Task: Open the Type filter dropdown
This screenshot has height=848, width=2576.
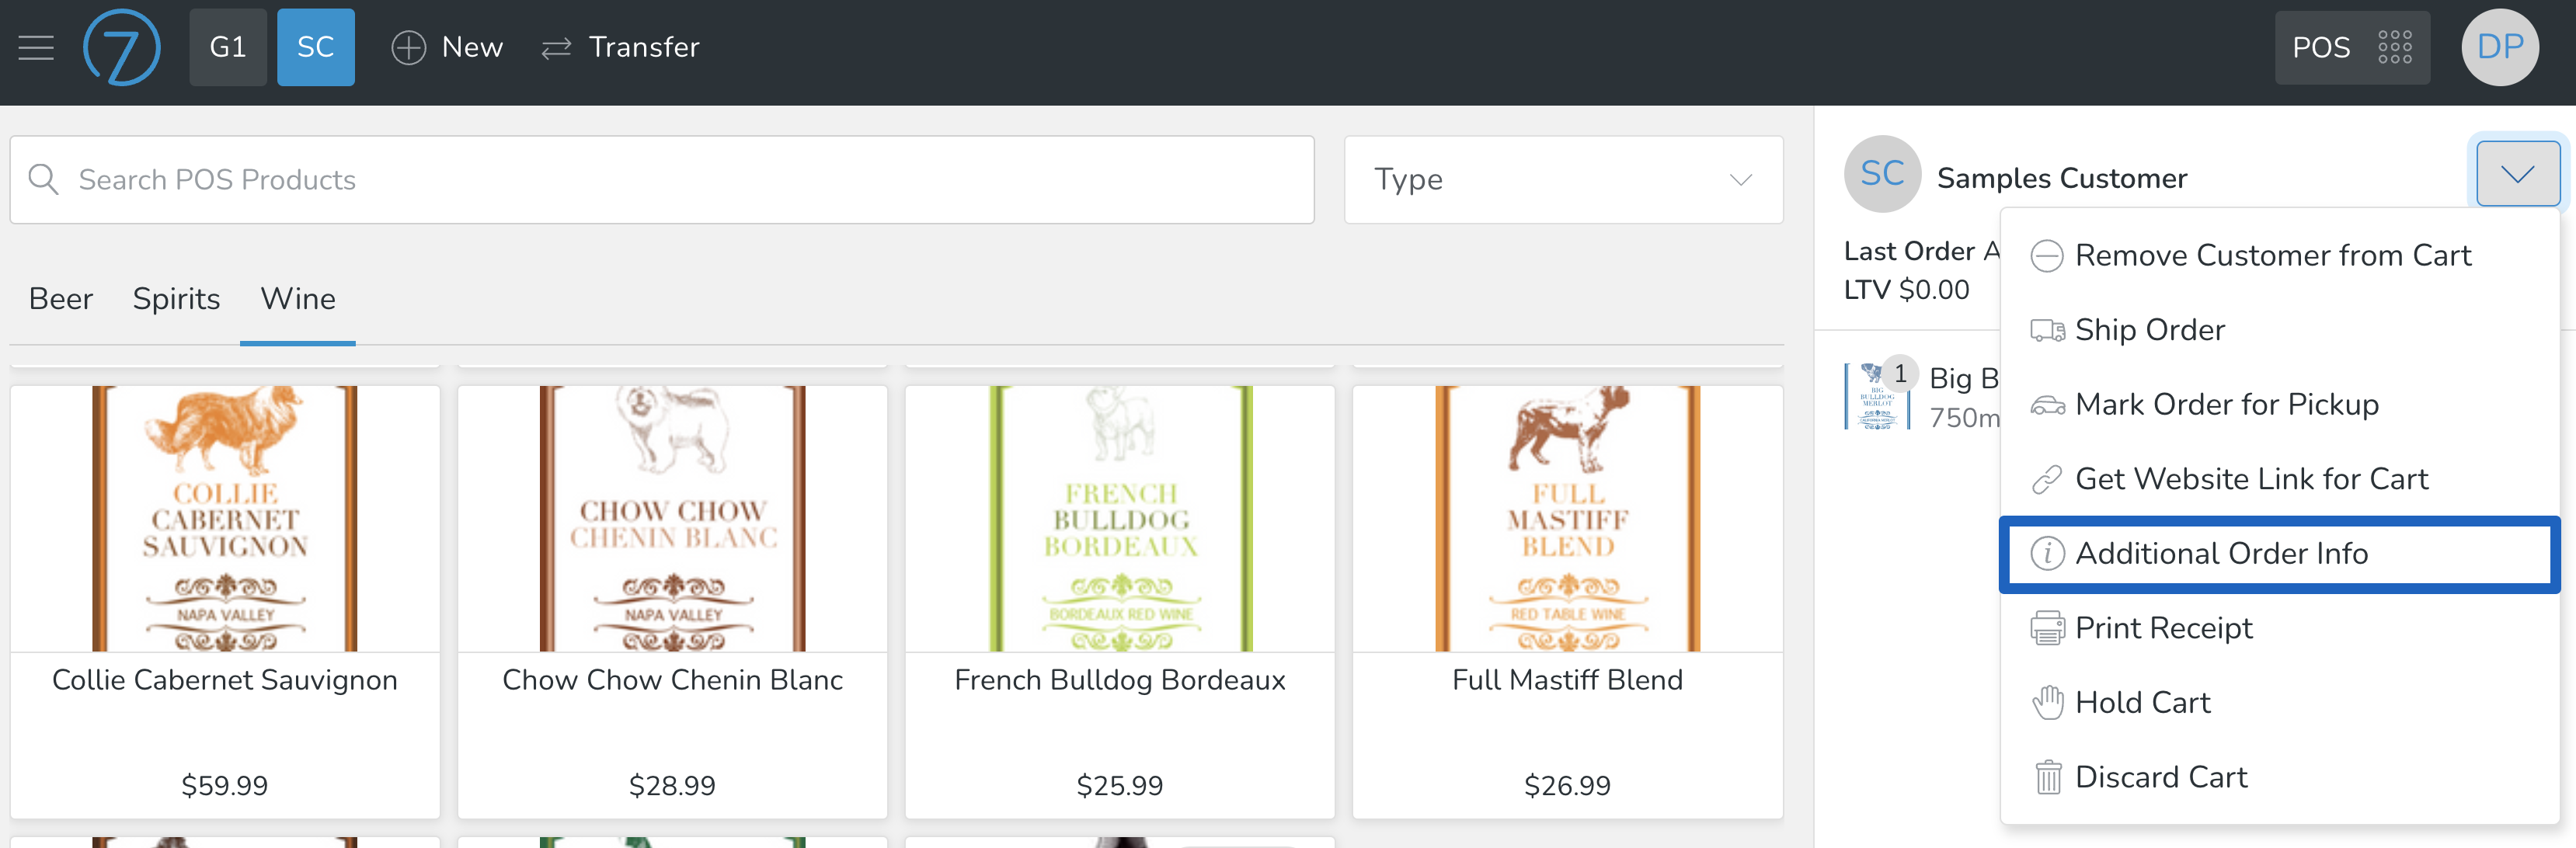Action: pos(1562,179)
